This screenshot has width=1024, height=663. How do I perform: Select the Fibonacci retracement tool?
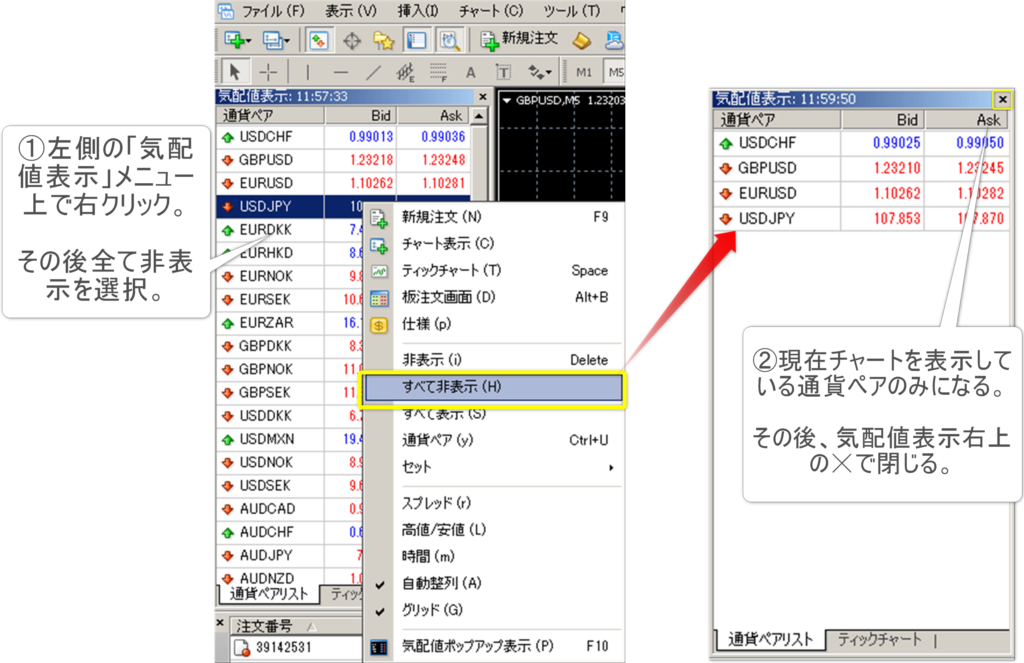(x=403, y=72)
